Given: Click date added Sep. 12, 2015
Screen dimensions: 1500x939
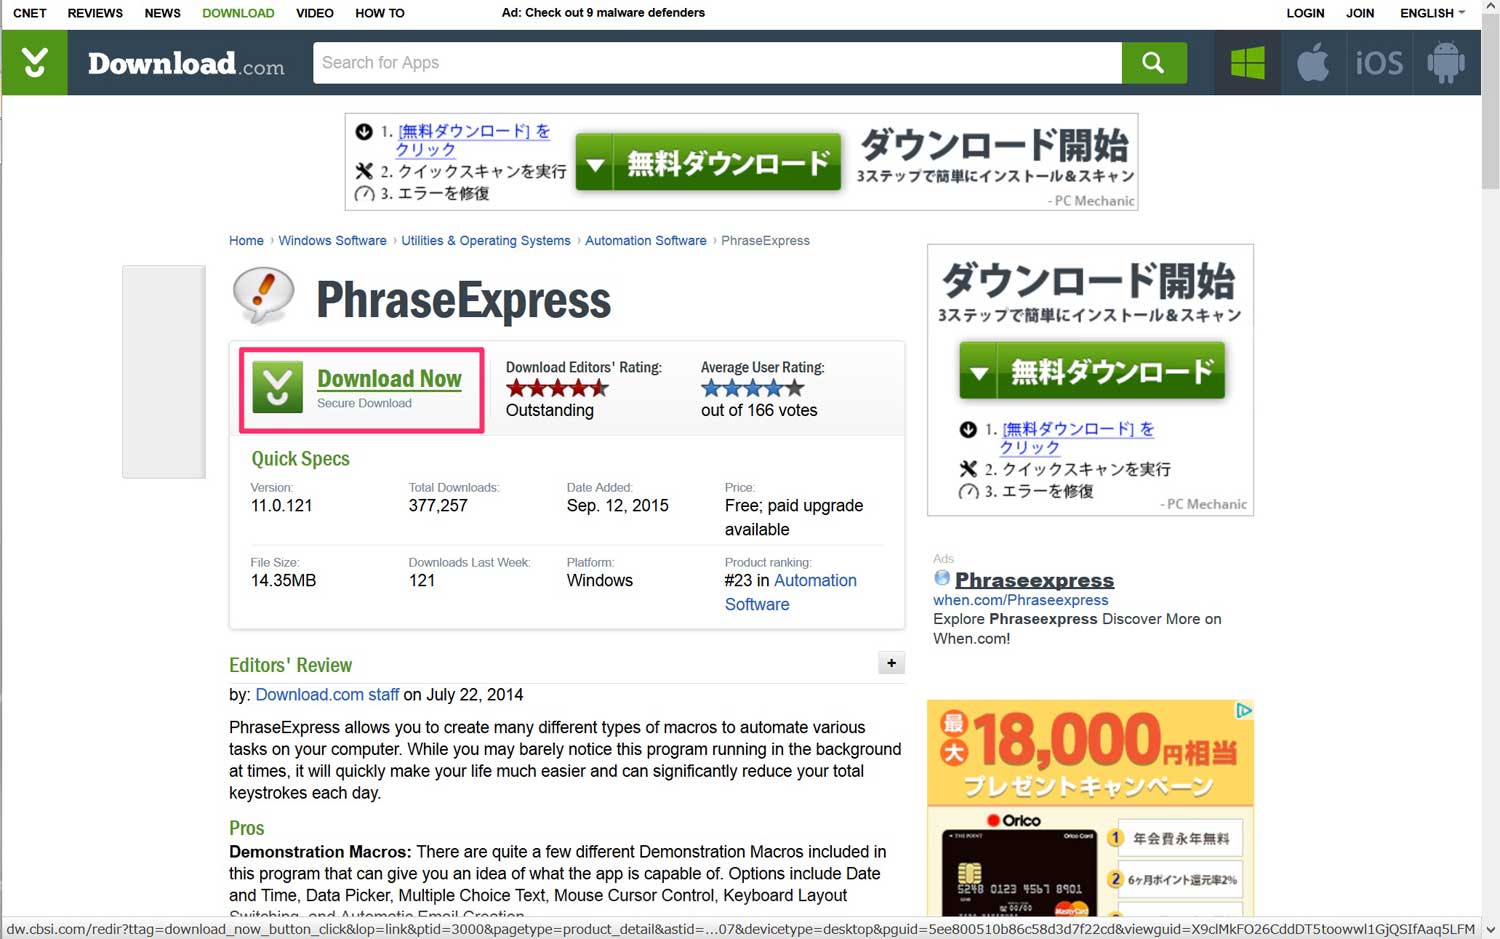Looking at the screenshot, I should (617, 506).
